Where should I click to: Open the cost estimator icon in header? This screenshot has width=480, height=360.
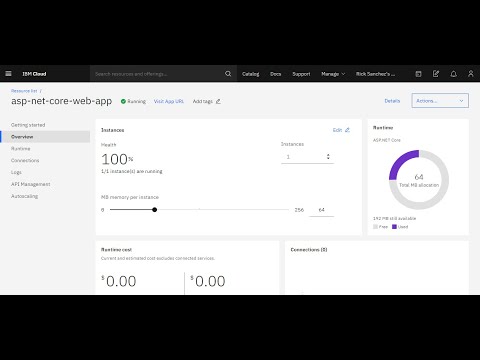coord(418,74)
